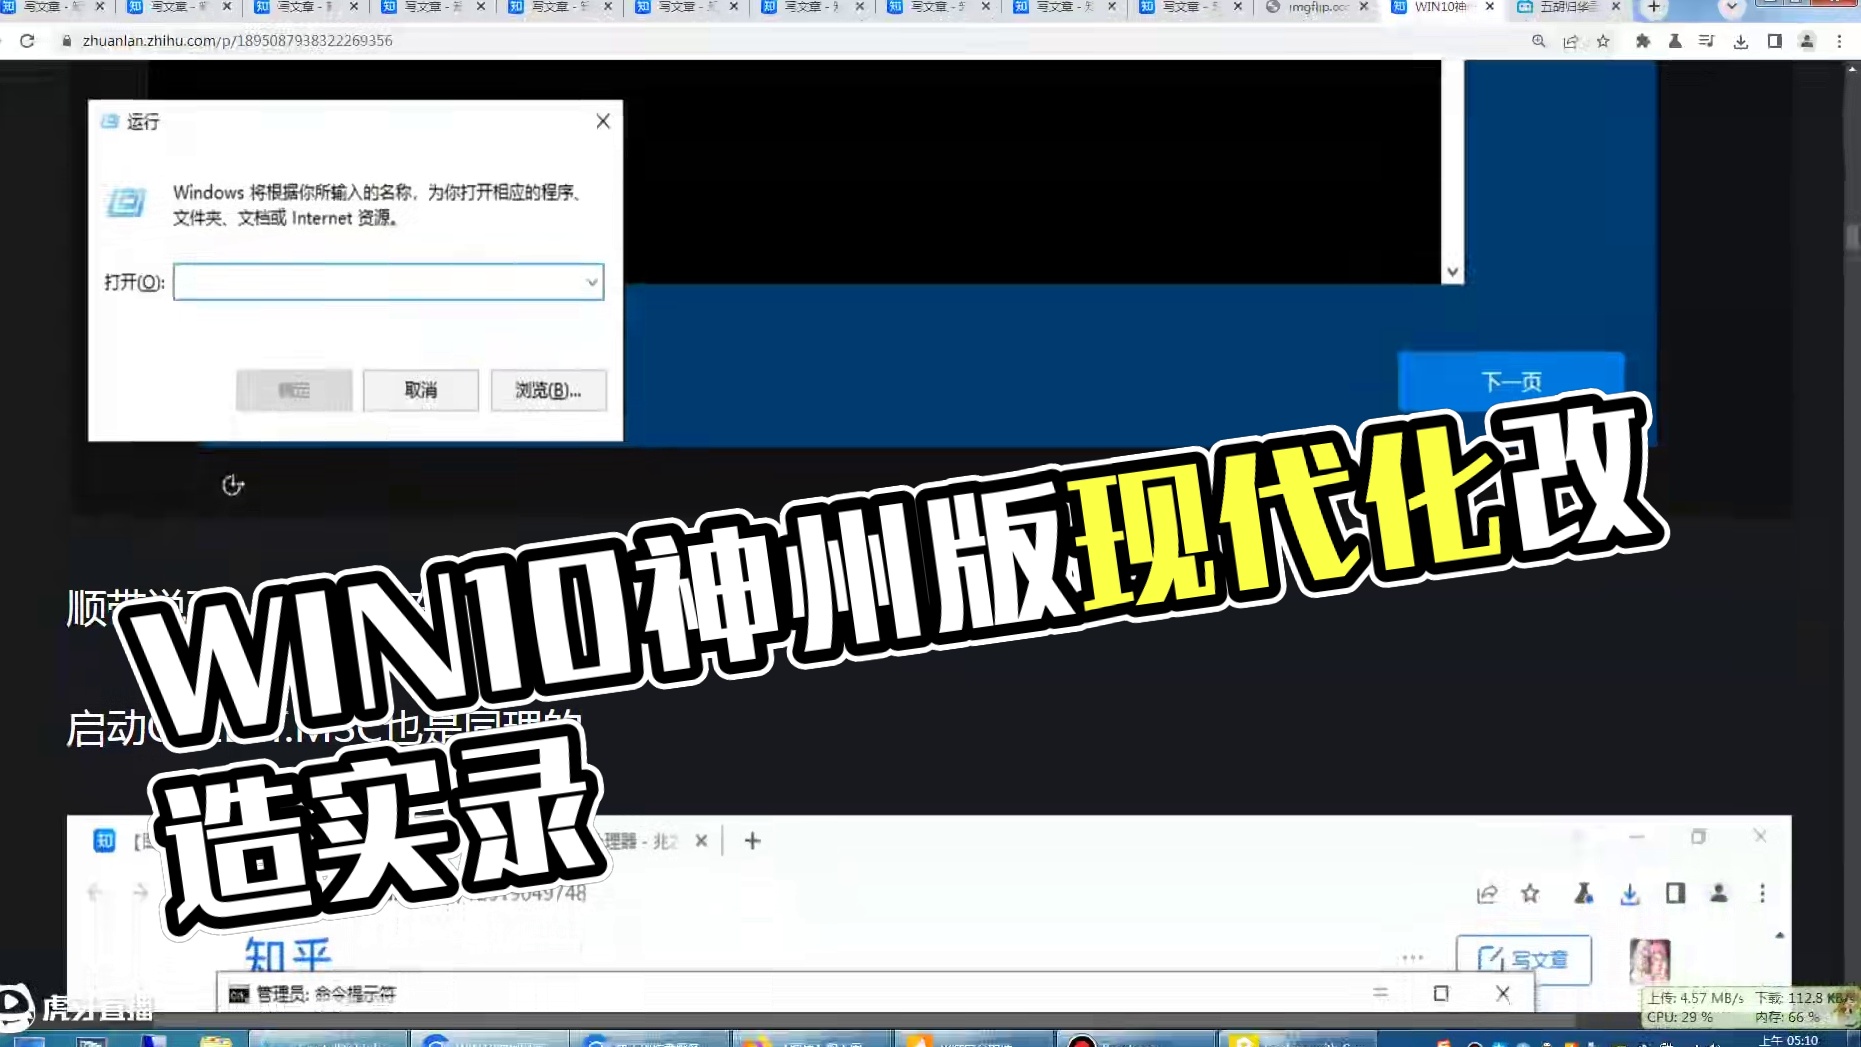Open the reading list icon

(x=1706, y=41)
